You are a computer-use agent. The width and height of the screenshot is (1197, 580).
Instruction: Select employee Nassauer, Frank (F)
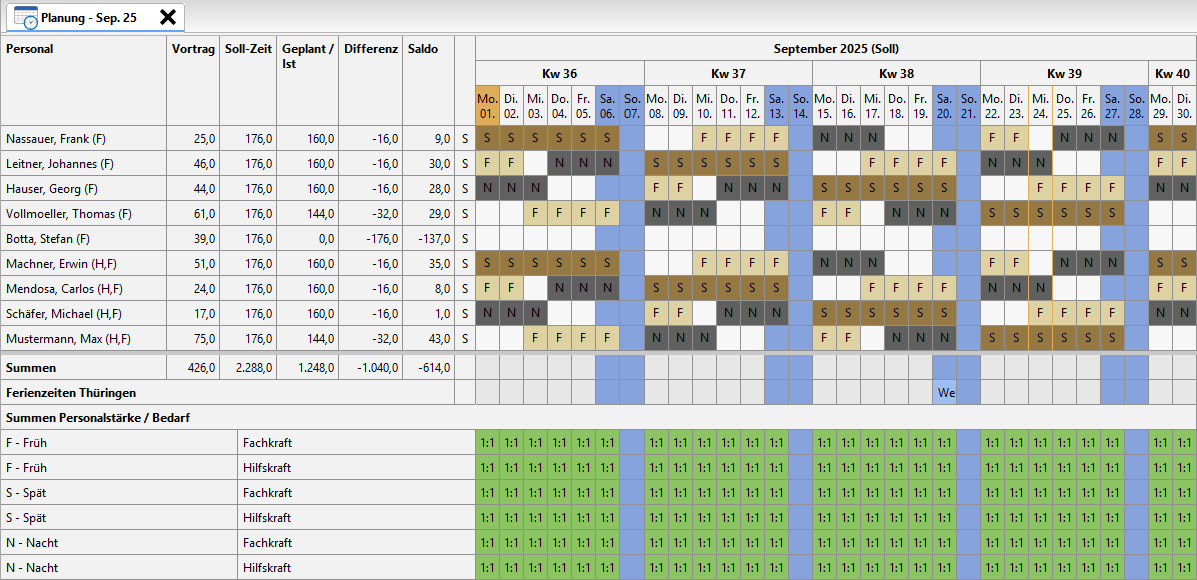click(x=60, y=139)
